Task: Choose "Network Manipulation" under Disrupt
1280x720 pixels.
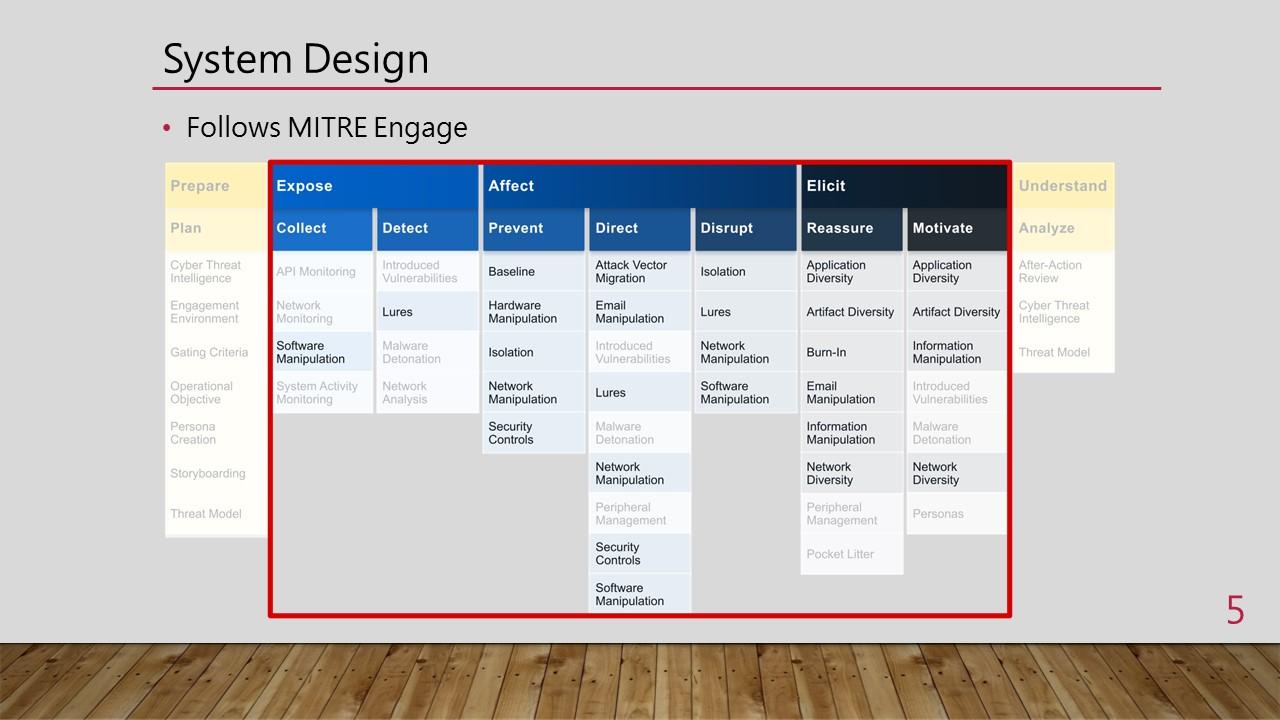Action: pos(745,353)
